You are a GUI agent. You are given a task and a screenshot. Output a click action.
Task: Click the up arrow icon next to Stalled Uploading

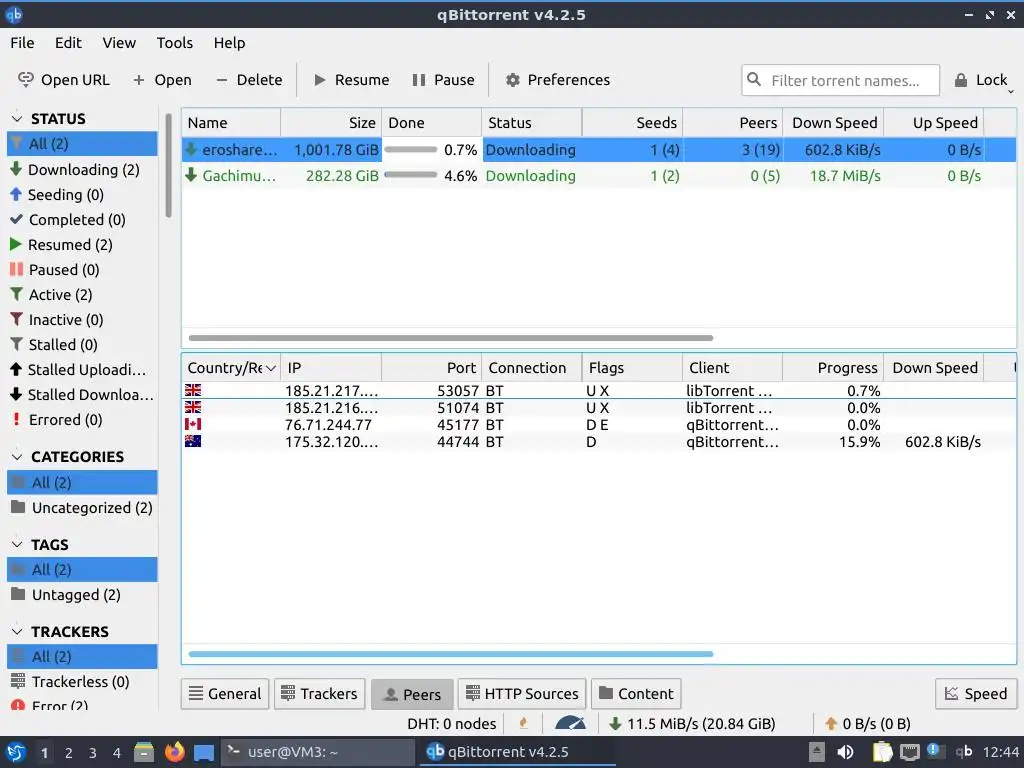pyautogui.click(x=16, y=369)
